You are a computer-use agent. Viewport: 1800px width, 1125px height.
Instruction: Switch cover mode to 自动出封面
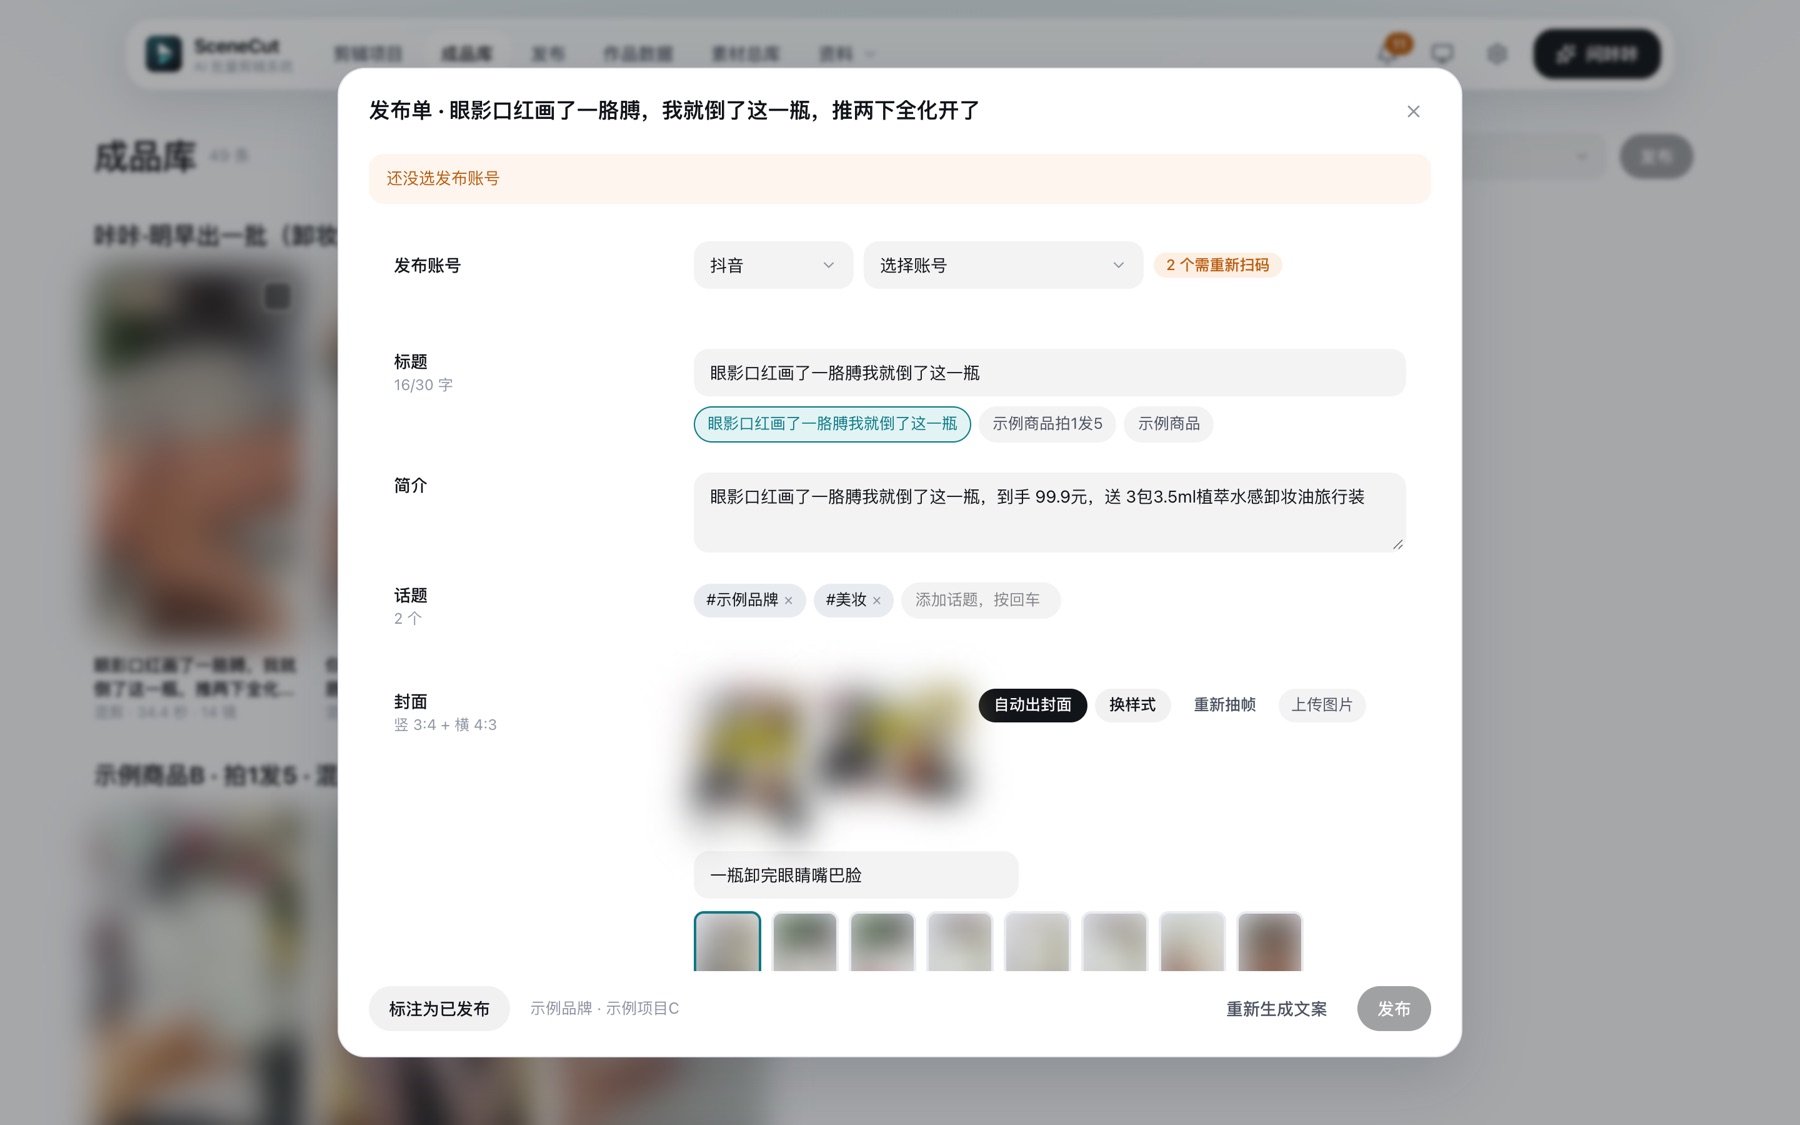(1032, 705)
